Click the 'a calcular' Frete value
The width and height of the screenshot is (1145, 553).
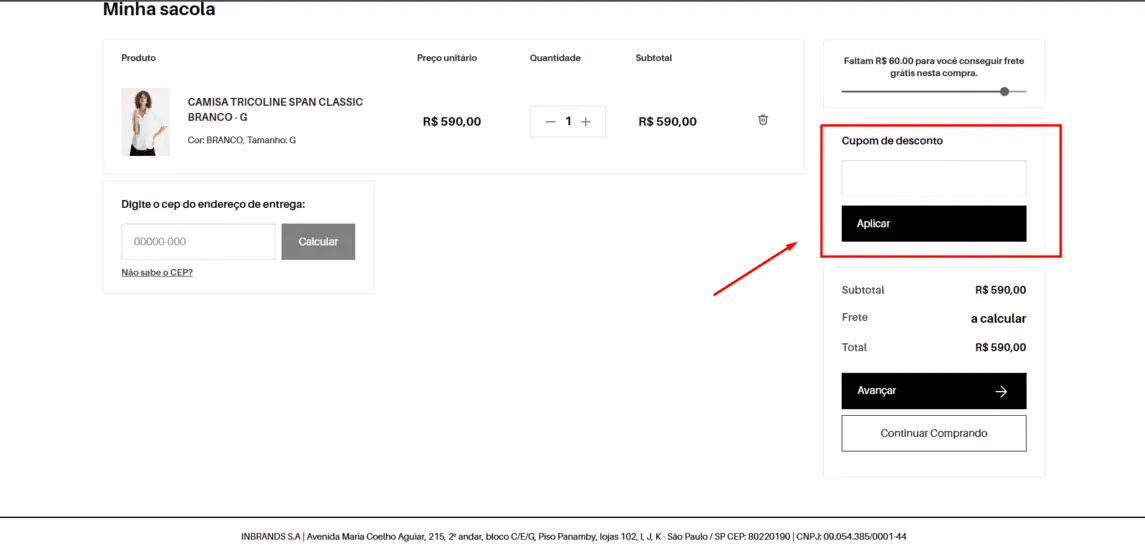click(x=998, y=319)
